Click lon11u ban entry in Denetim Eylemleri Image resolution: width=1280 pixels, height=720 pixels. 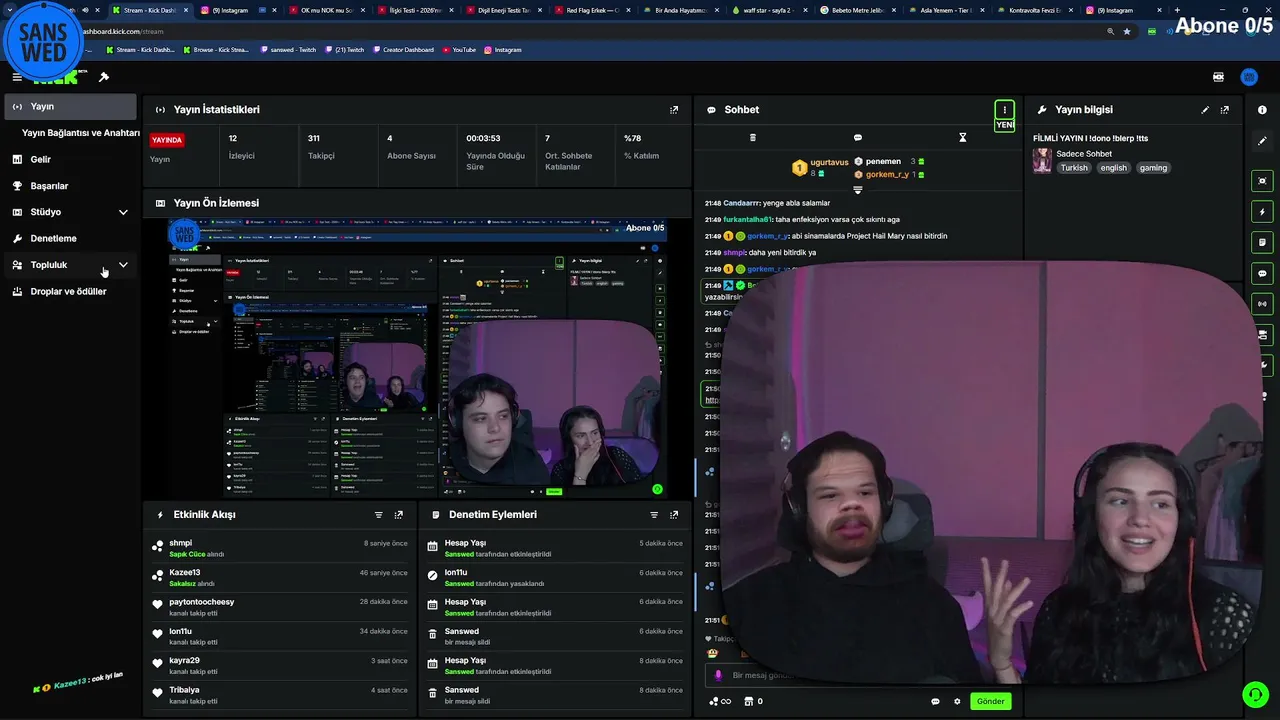point(455,572)
